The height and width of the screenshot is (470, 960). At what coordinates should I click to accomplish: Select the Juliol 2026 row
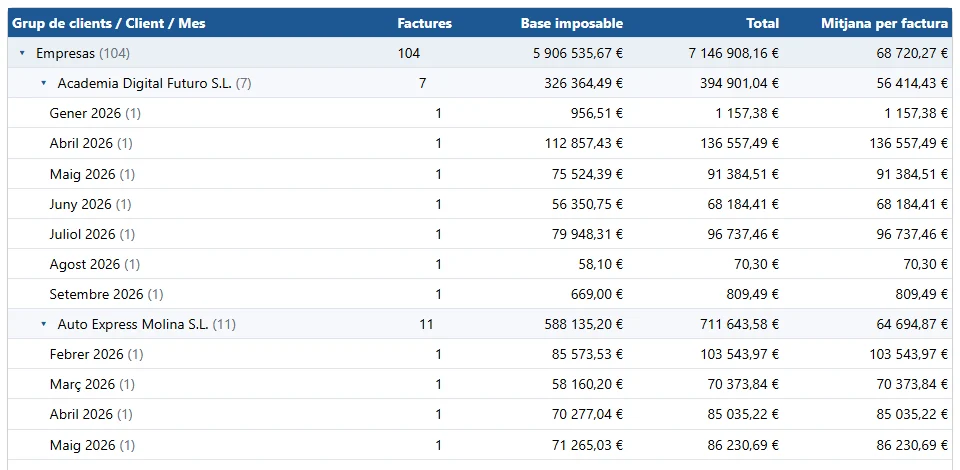coord(480,234)
